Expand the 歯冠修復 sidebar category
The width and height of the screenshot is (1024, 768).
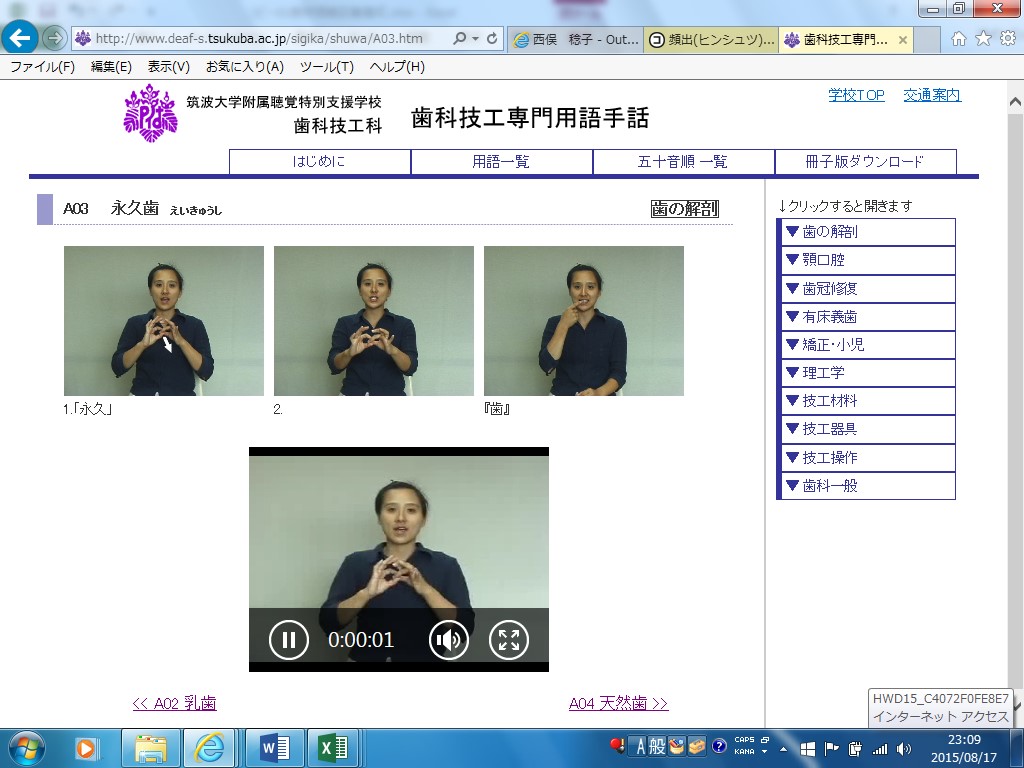[866, 289]
